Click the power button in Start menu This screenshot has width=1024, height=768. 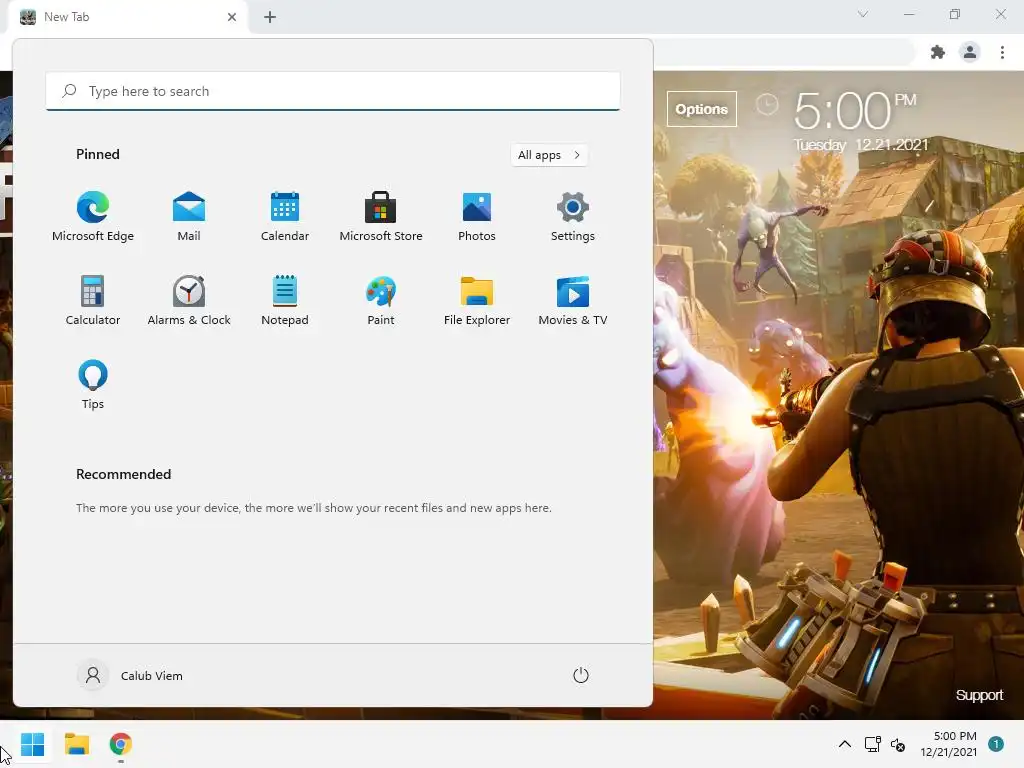(x=581, y=675)
